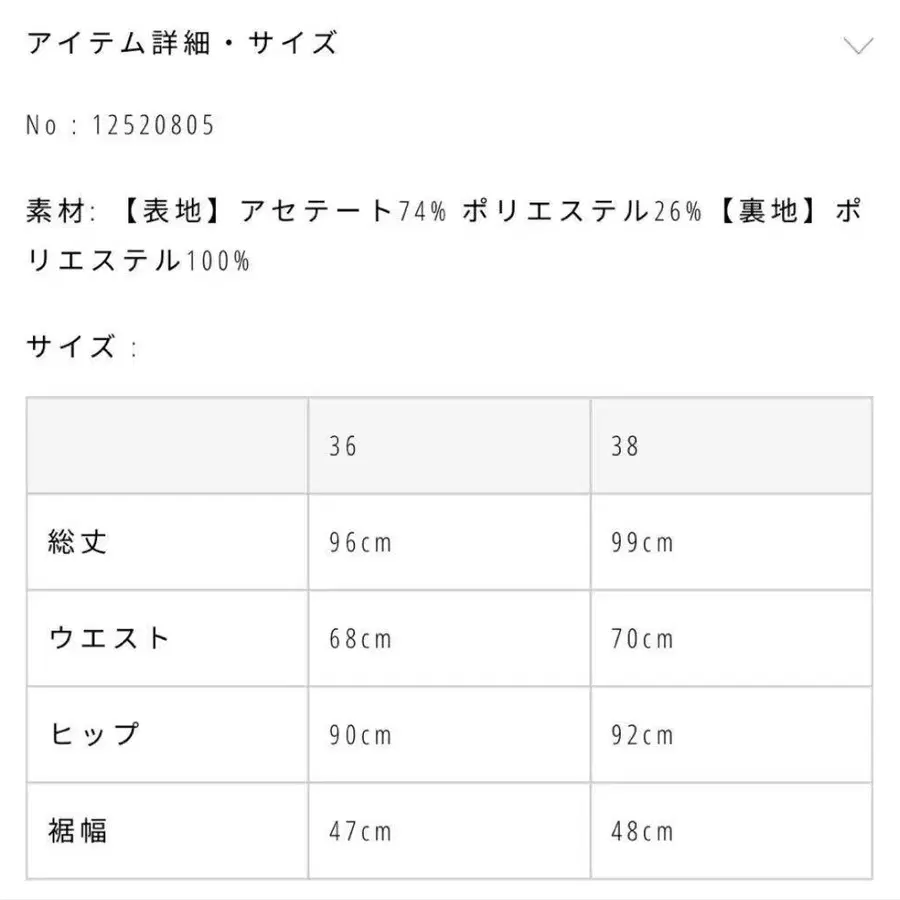Click the 裾幅 row label
Viewport: 900px width, 900px height.
(x=78, y=830)
